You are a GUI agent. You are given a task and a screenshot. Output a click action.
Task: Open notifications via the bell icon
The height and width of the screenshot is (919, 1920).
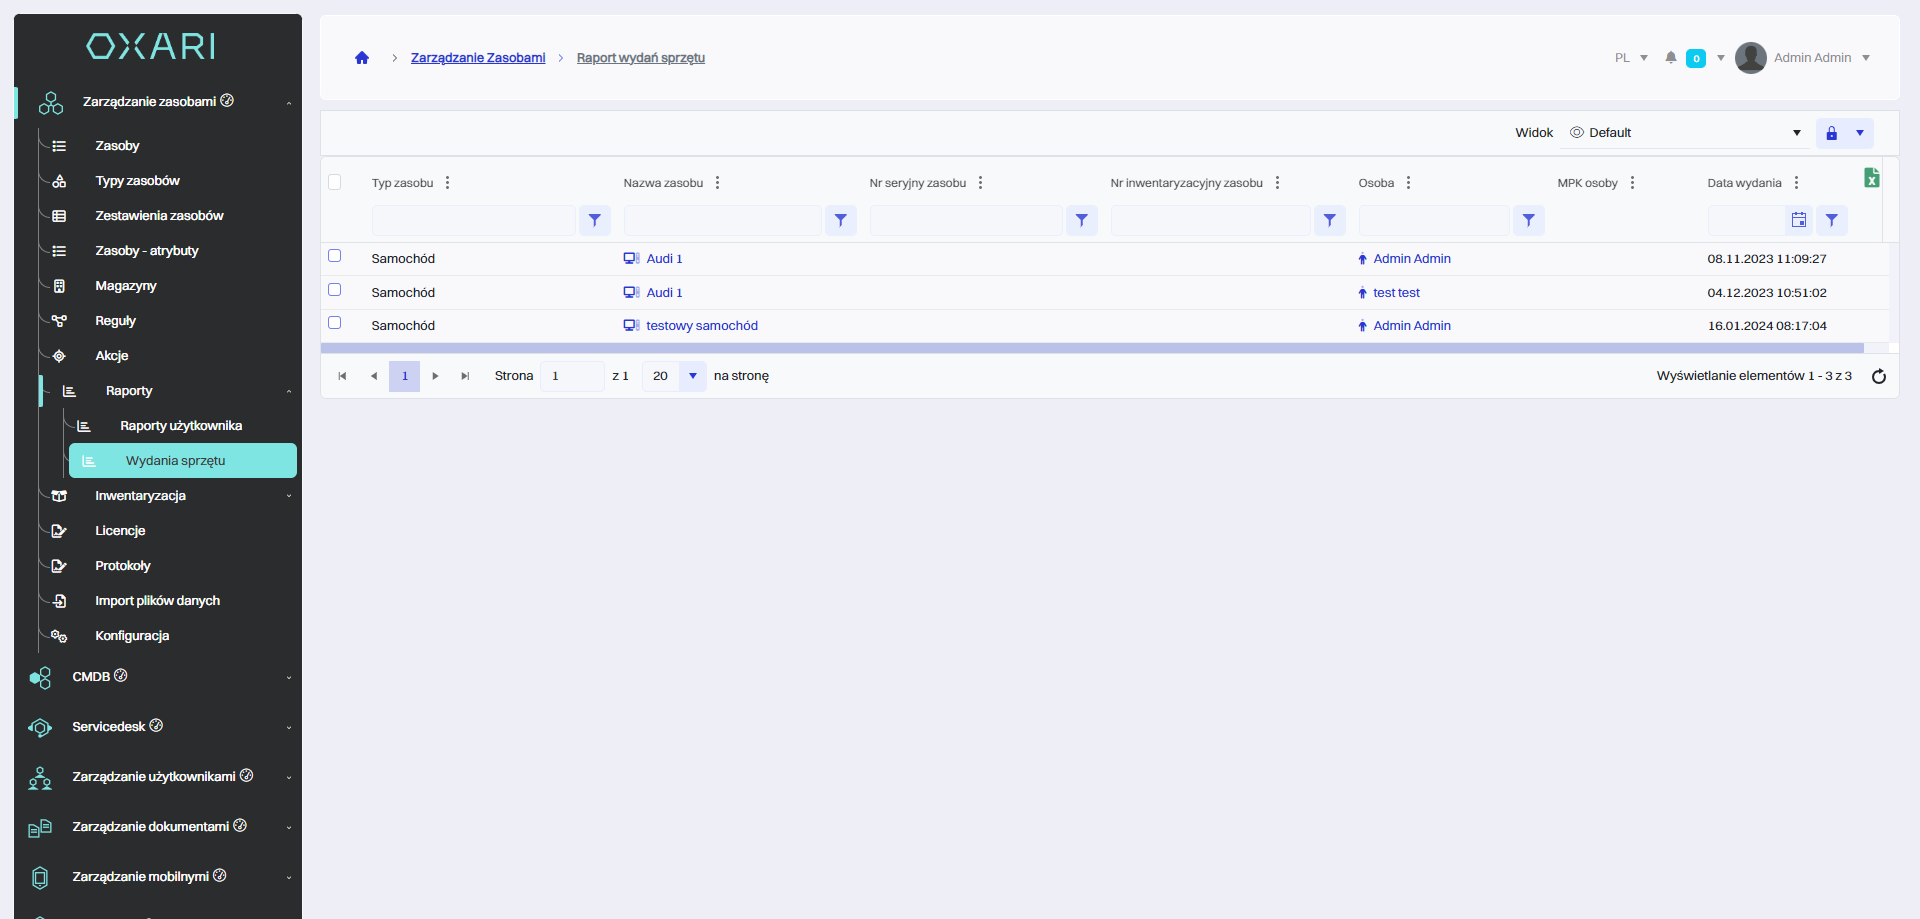click(x=1670, y=58)
